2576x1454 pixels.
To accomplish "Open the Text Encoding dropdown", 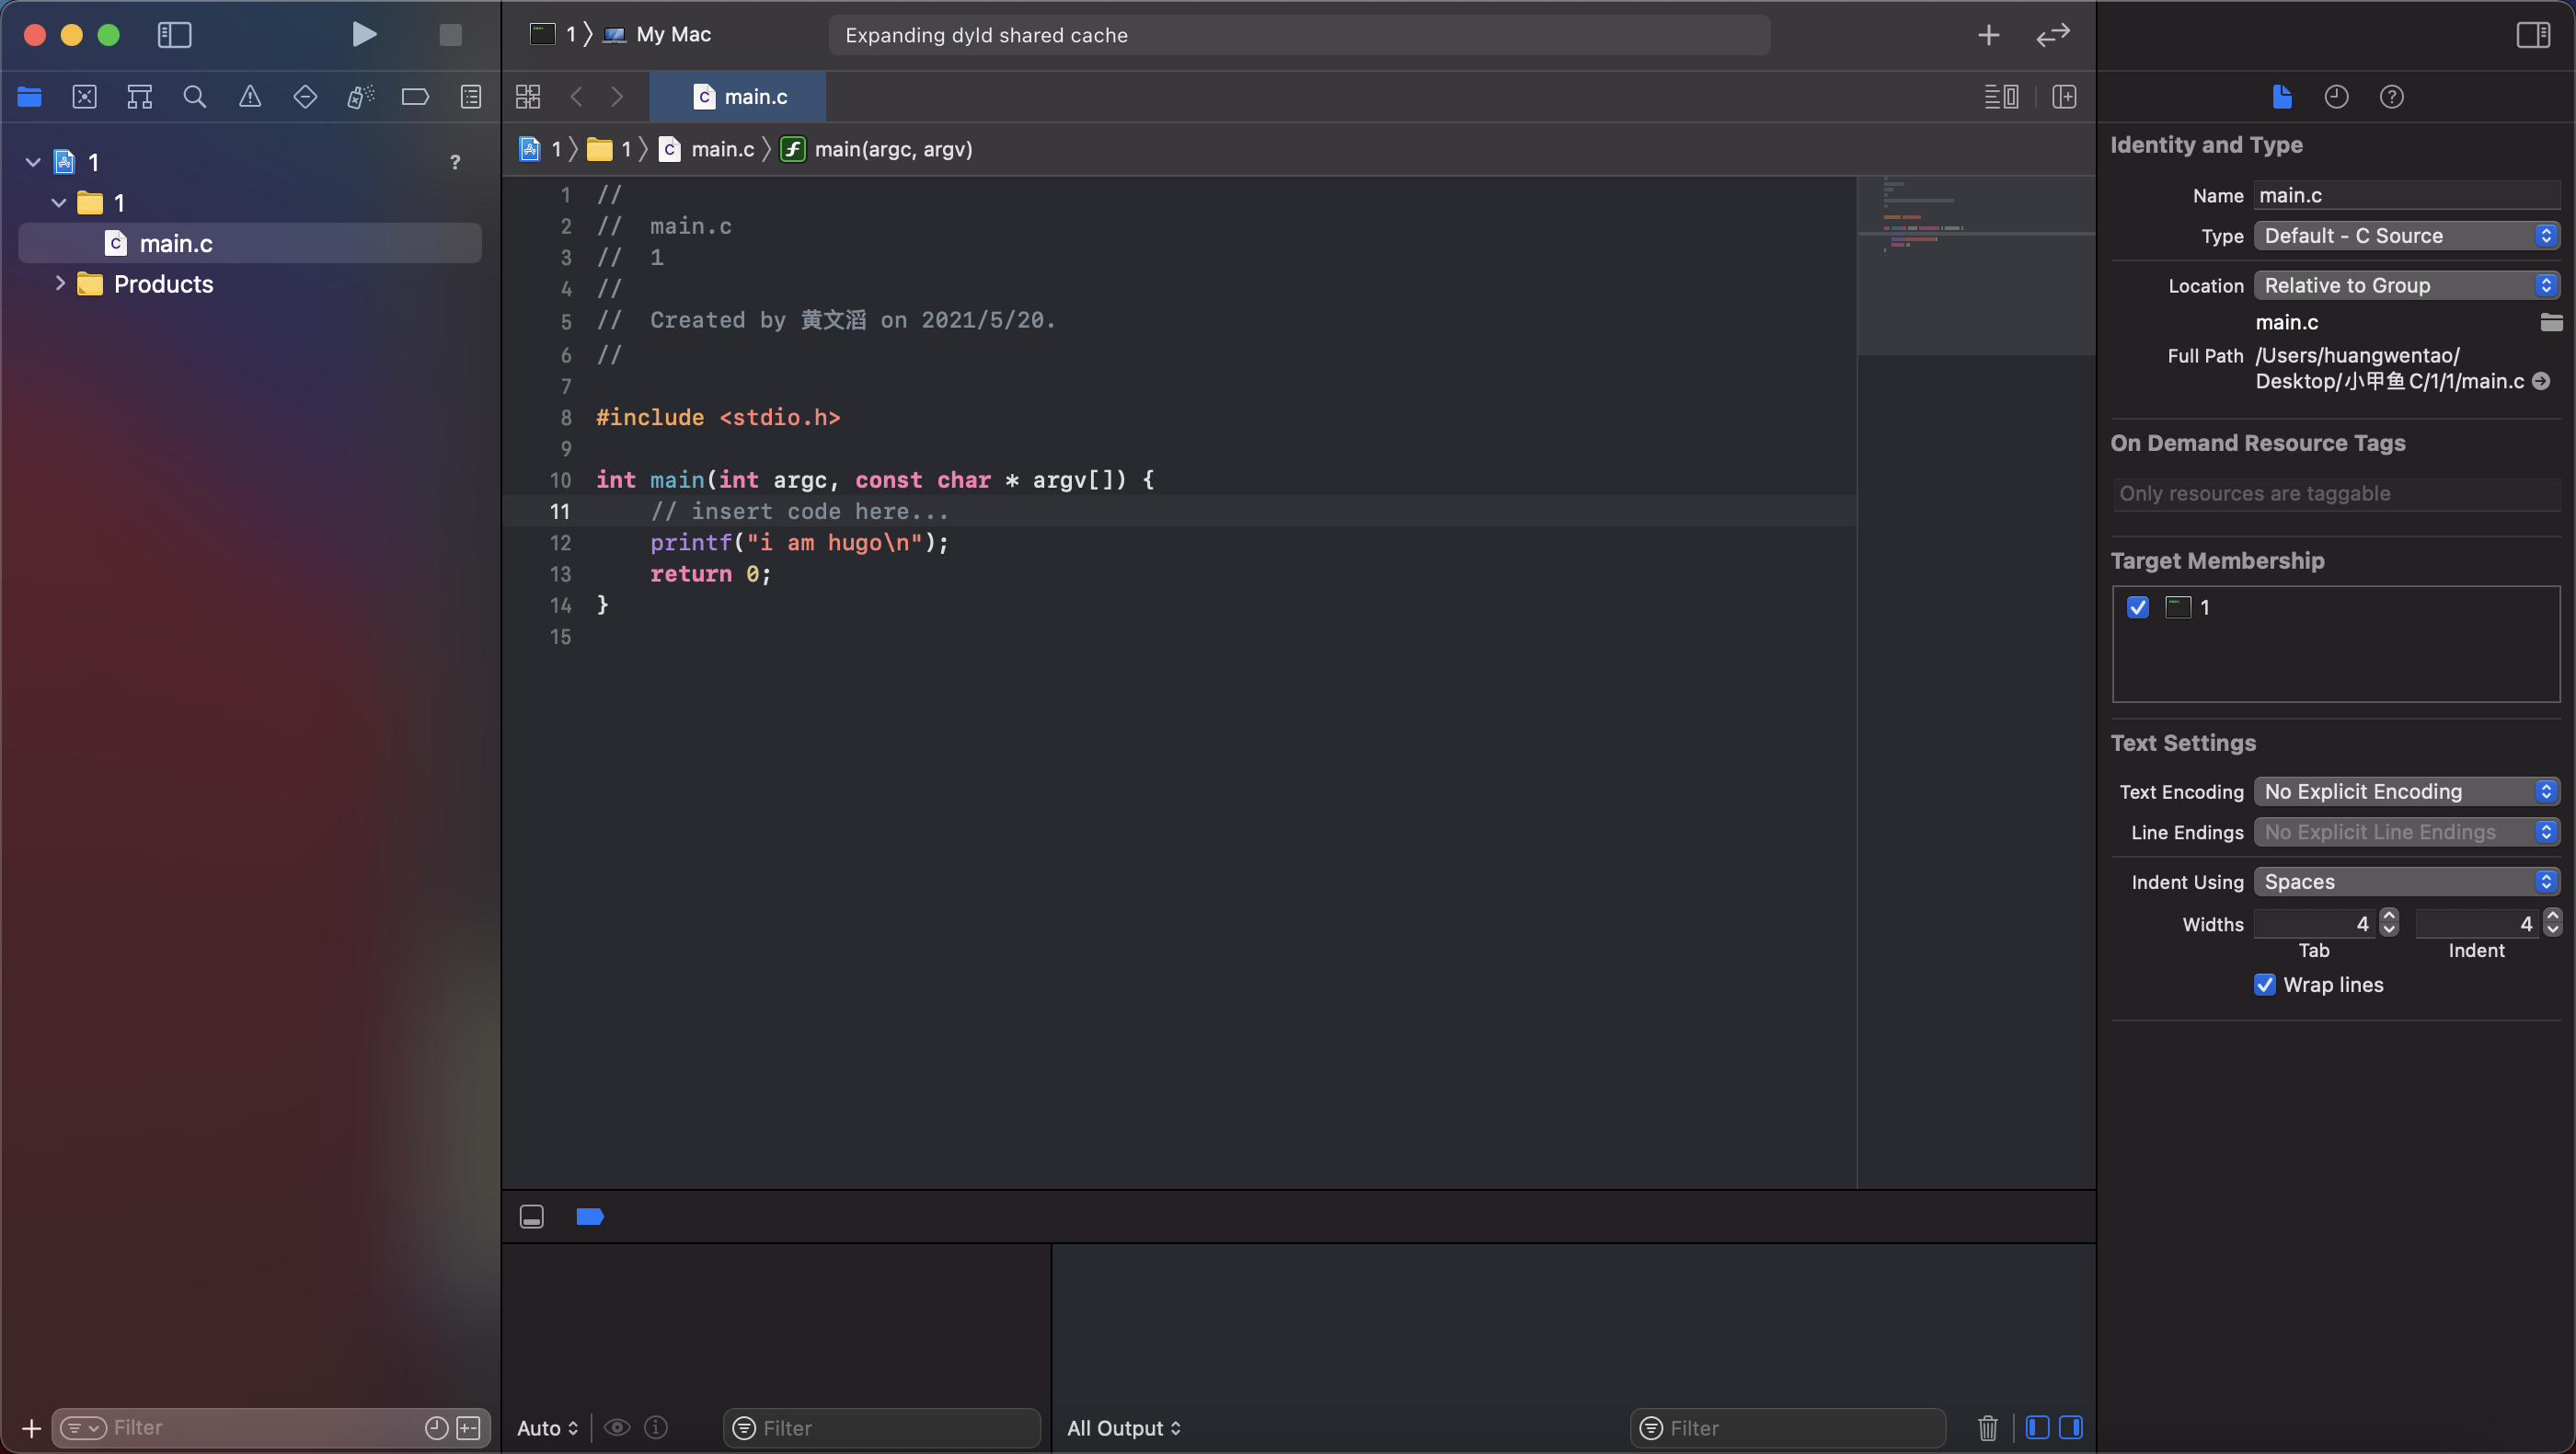I will [2407, 792].
